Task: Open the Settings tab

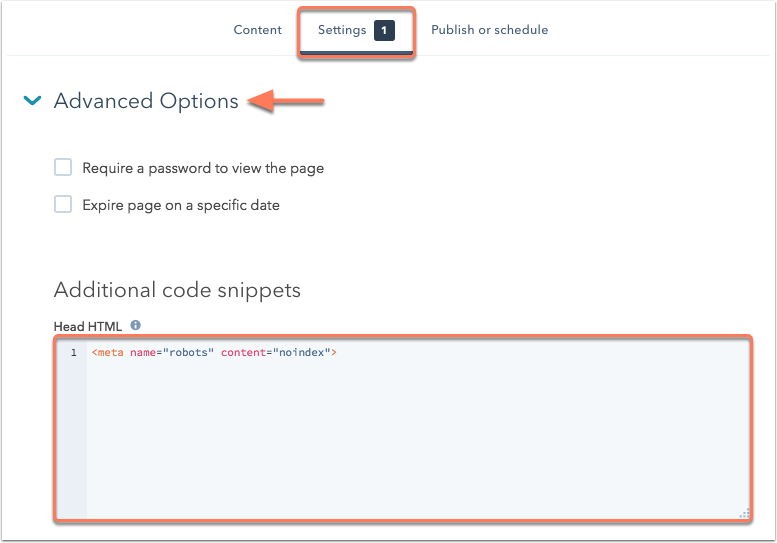Action: tap(356, 31)
